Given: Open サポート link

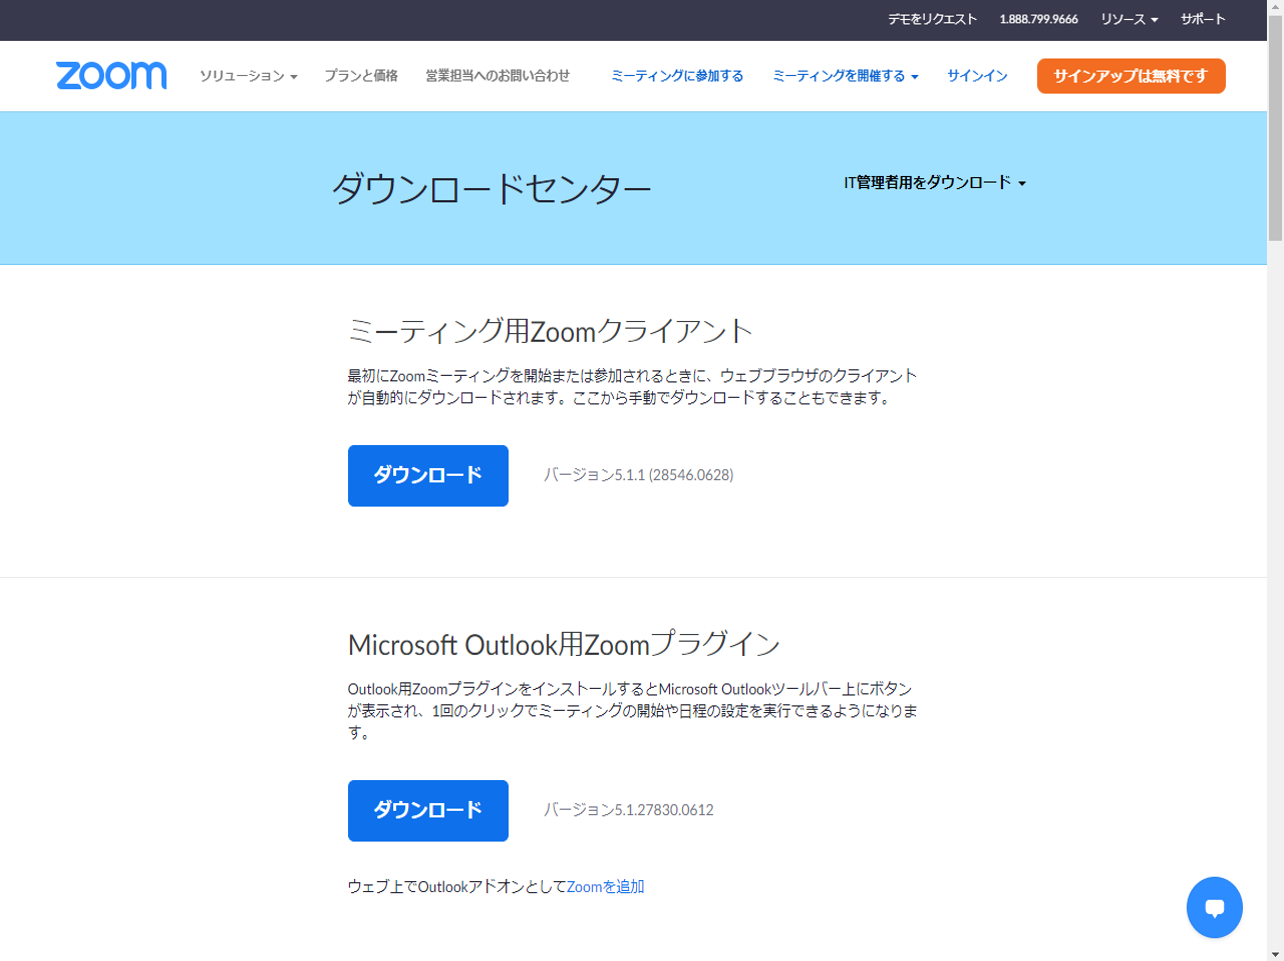Looking at the screenshot, I should click(x=1202, y=19).
